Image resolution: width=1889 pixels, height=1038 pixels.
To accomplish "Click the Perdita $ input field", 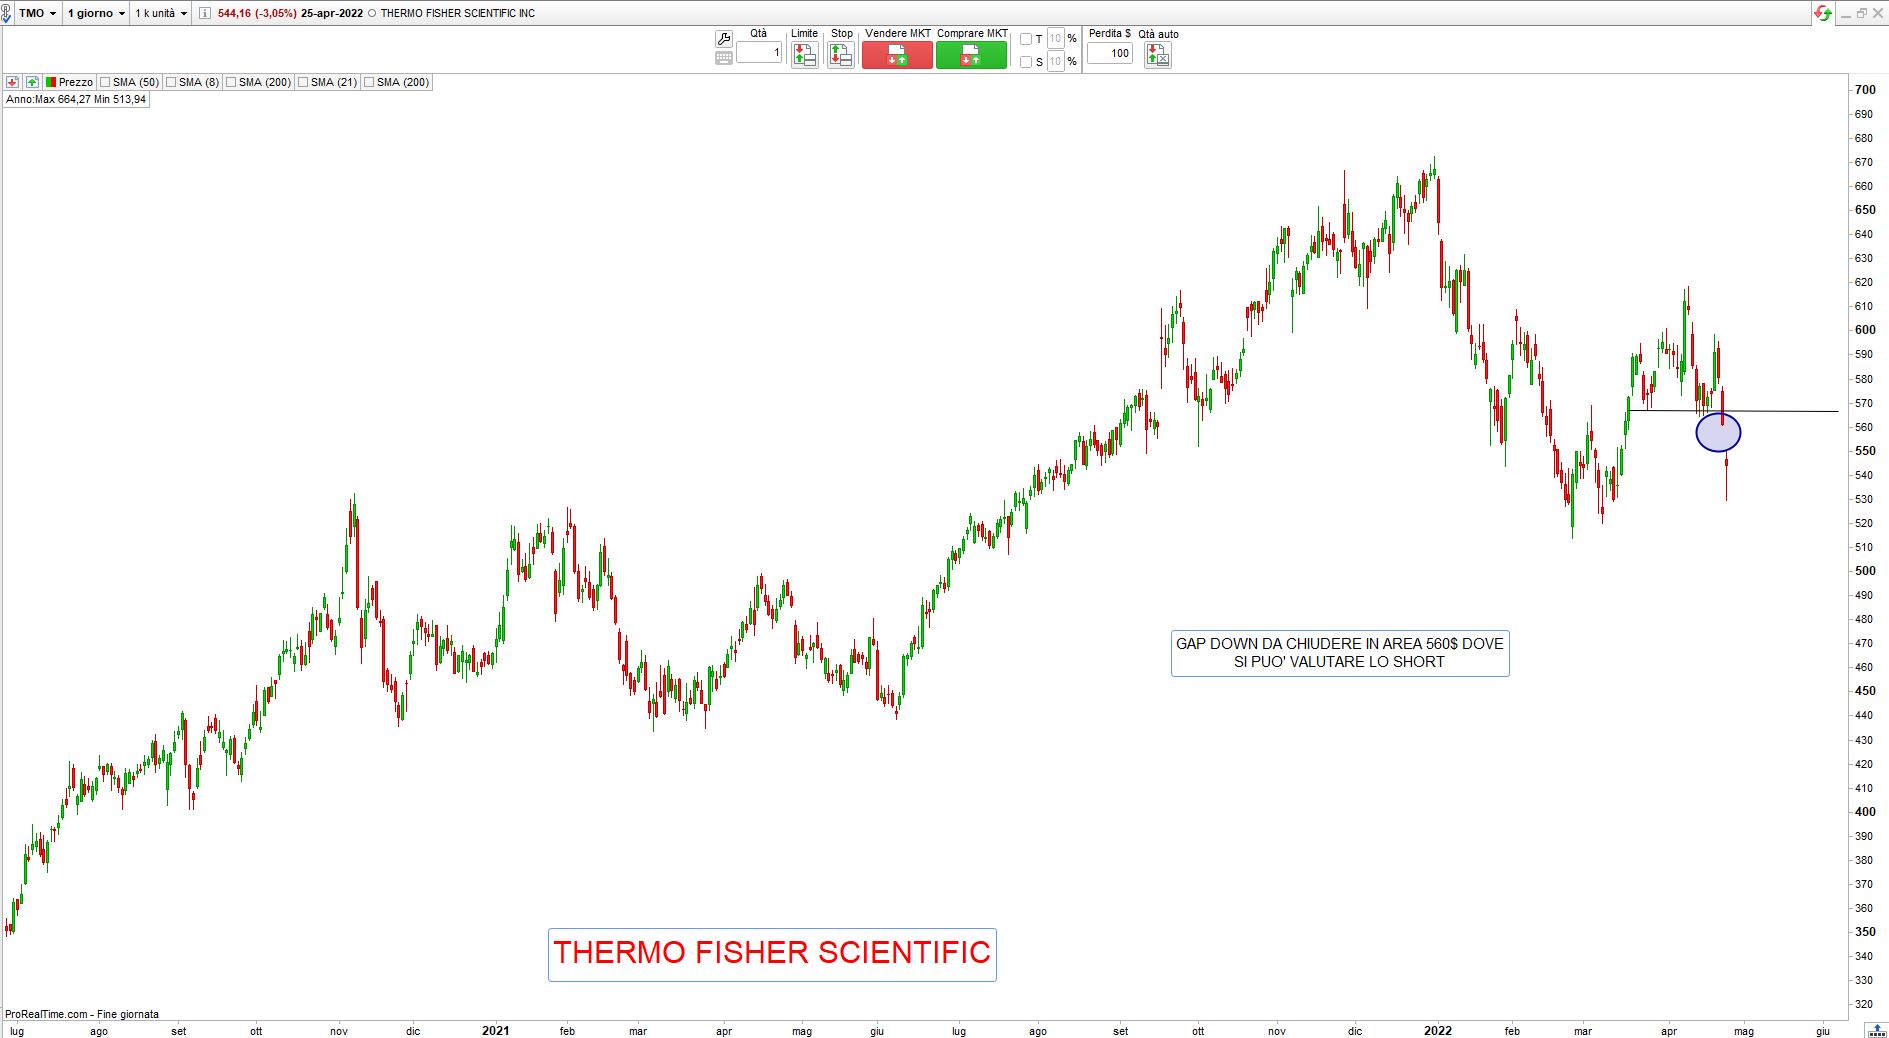I will pyautogui.click(x=1109, y=53).
